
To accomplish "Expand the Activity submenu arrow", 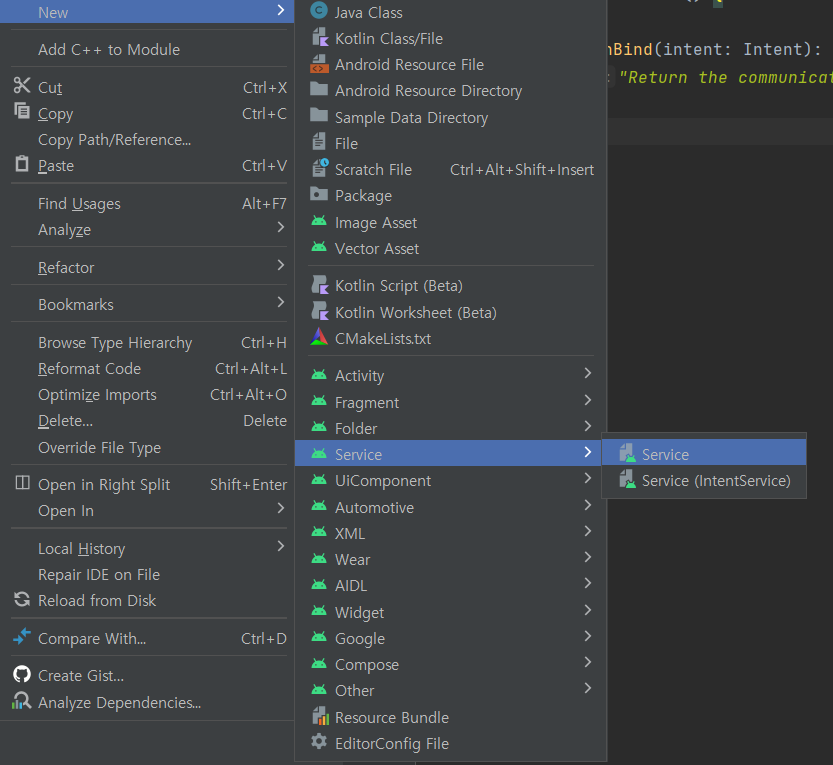I will (588, 373).
